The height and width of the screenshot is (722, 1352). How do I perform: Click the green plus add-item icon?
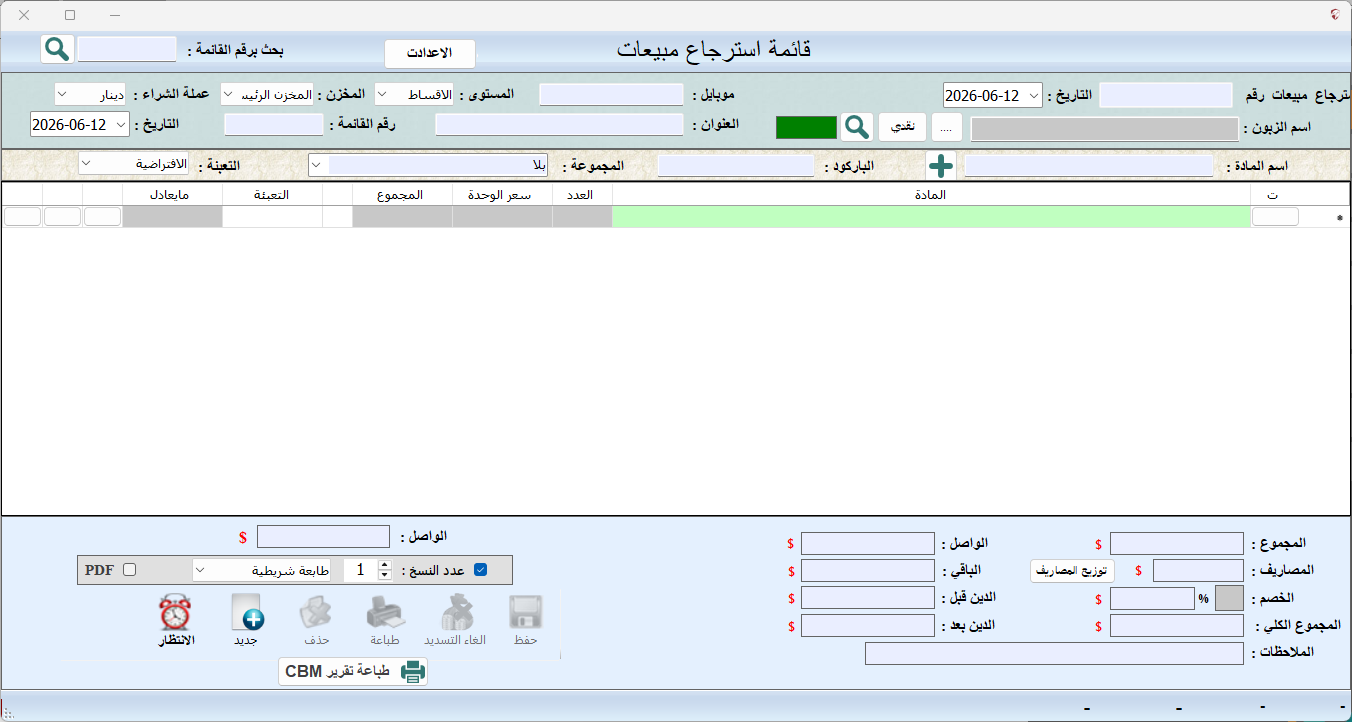(x=941, y=165)
